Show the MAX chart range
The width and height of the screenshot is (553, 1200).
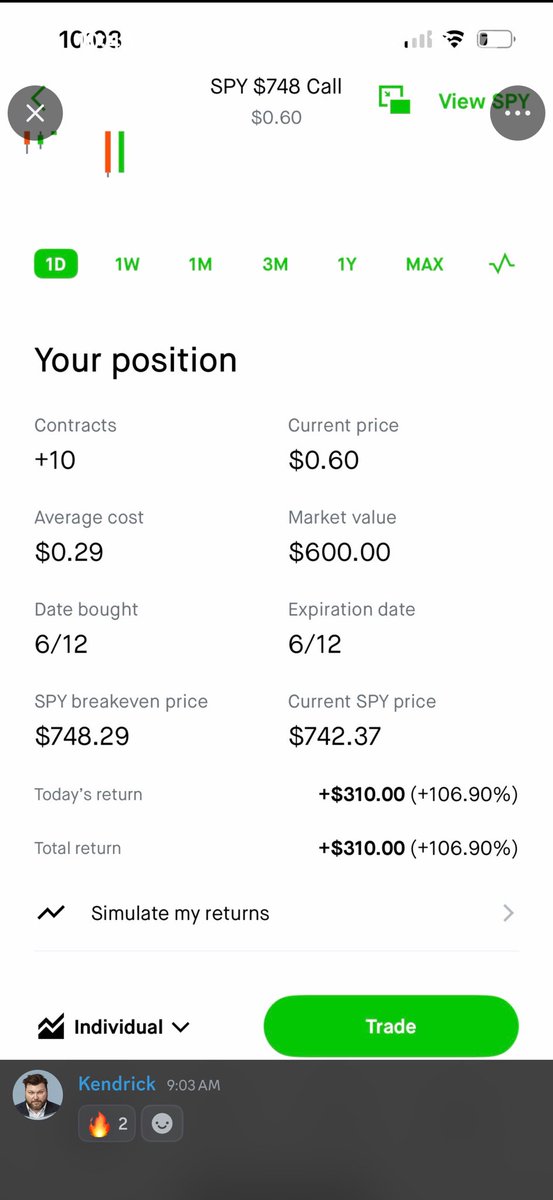[x=425, y=264]
